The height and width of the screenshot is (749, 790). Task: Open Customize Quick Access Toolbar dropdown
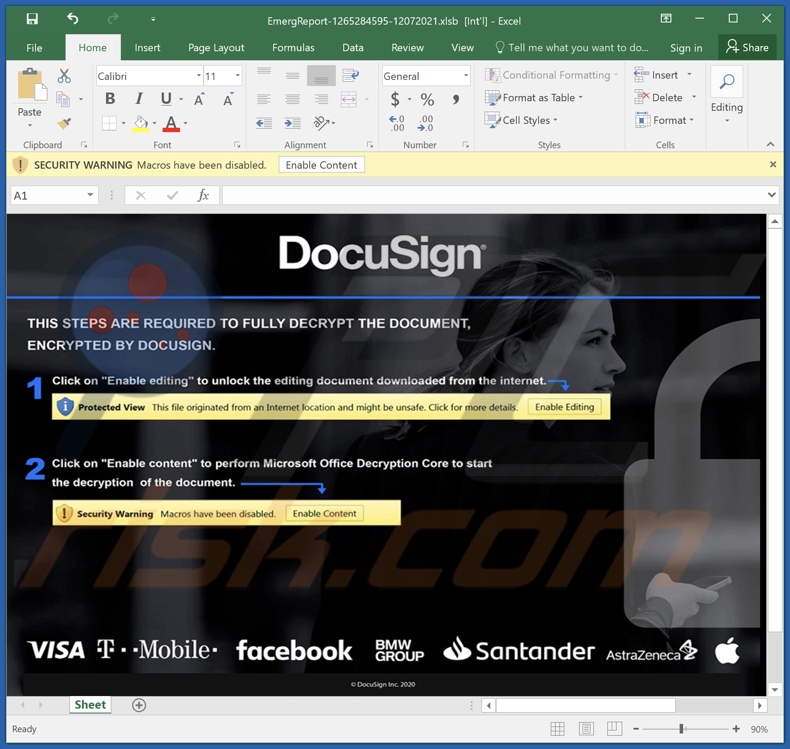153,20
